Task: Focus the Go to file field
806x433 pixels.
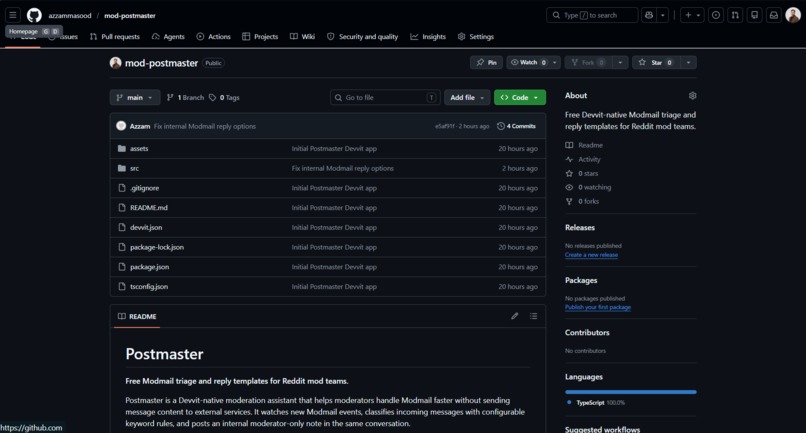Action: click(x=384, y=97)
